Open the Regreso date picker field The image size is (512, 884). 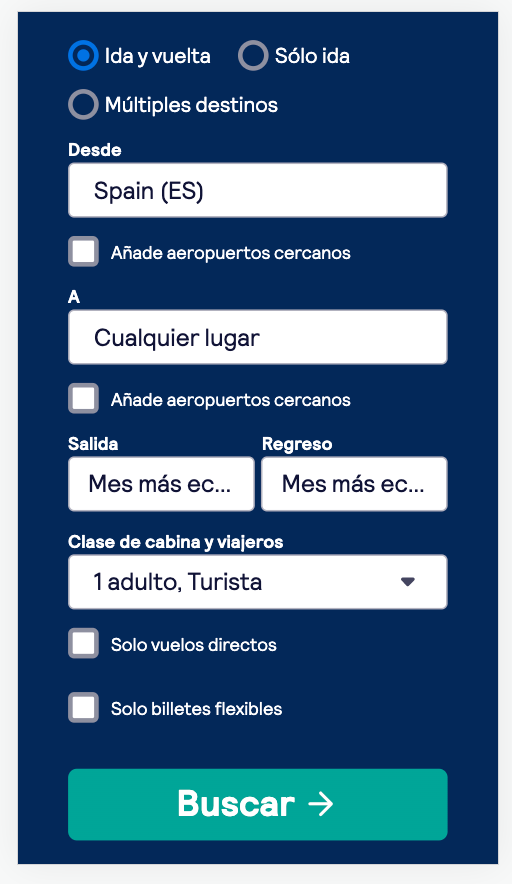point(355,484)
